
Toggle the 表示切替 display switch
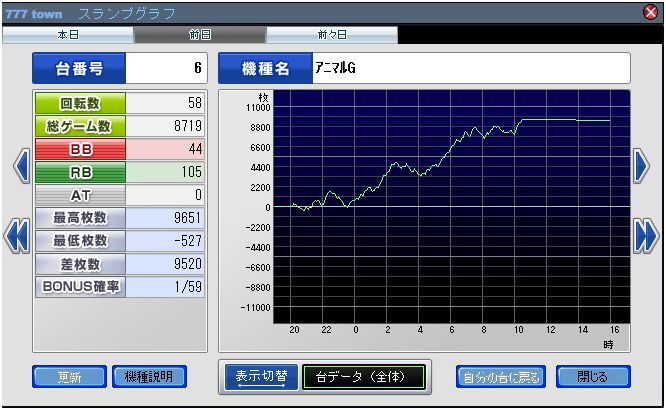(x=261, y=377)
